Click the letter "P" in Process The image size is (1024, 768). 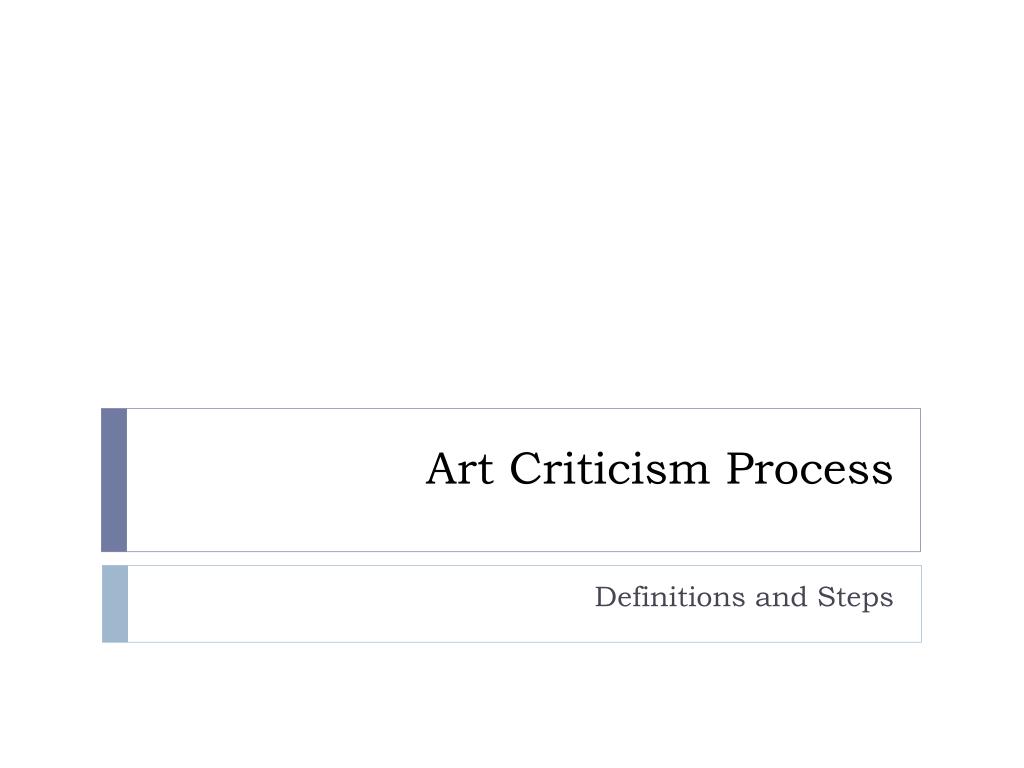tap(741, 469)
